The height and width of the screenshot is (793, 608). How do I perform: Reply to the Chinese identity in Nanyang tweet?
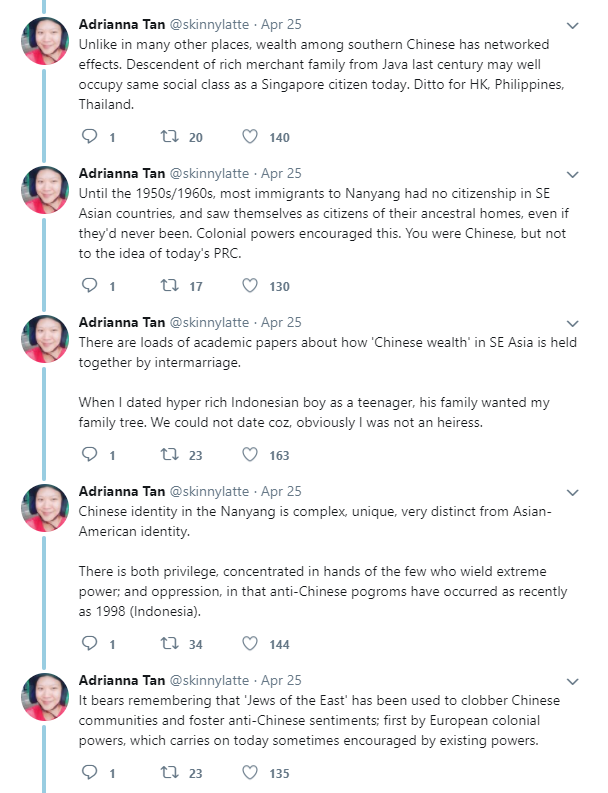pyautogui.click(x=89, y=644)
